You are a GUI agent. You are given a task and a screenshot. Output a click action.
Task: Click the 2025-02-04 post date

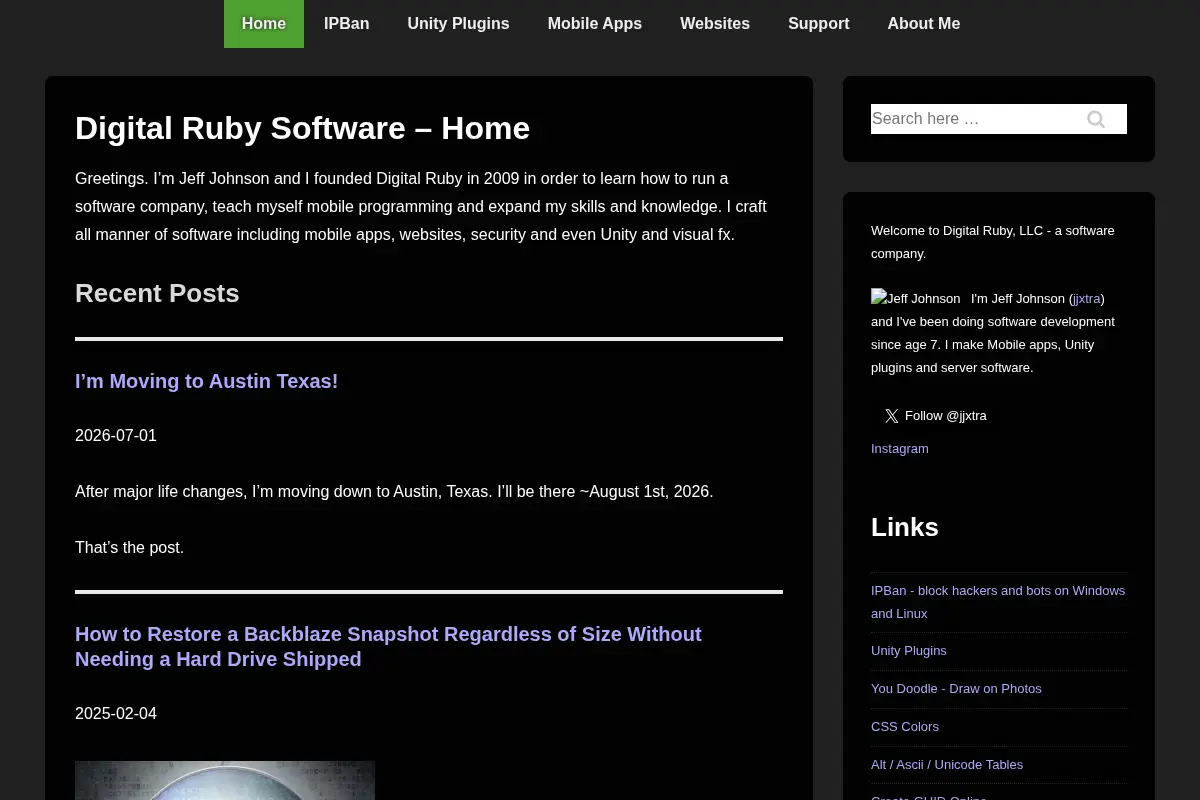click(x=116, y=714)
